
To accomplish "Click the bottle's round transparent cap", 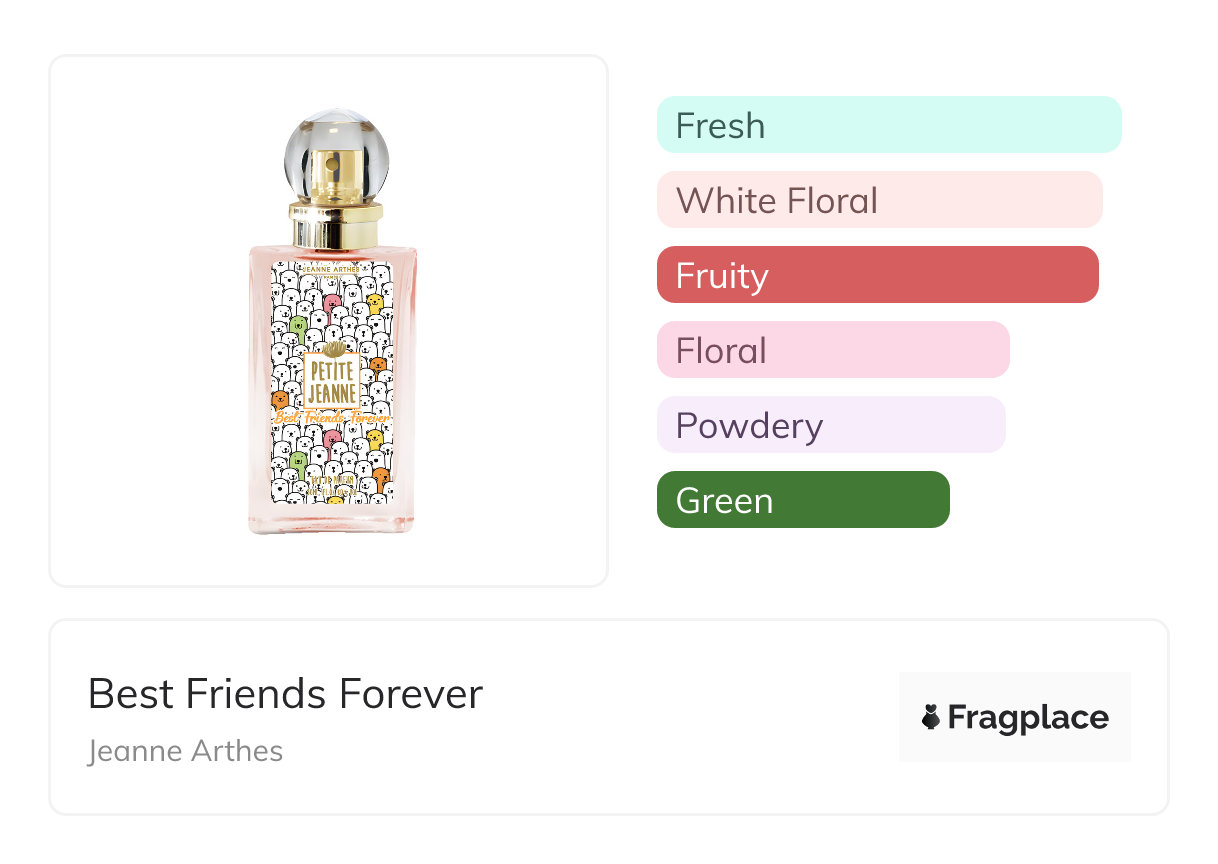I will pyautogui.click(x=335, y=150).
